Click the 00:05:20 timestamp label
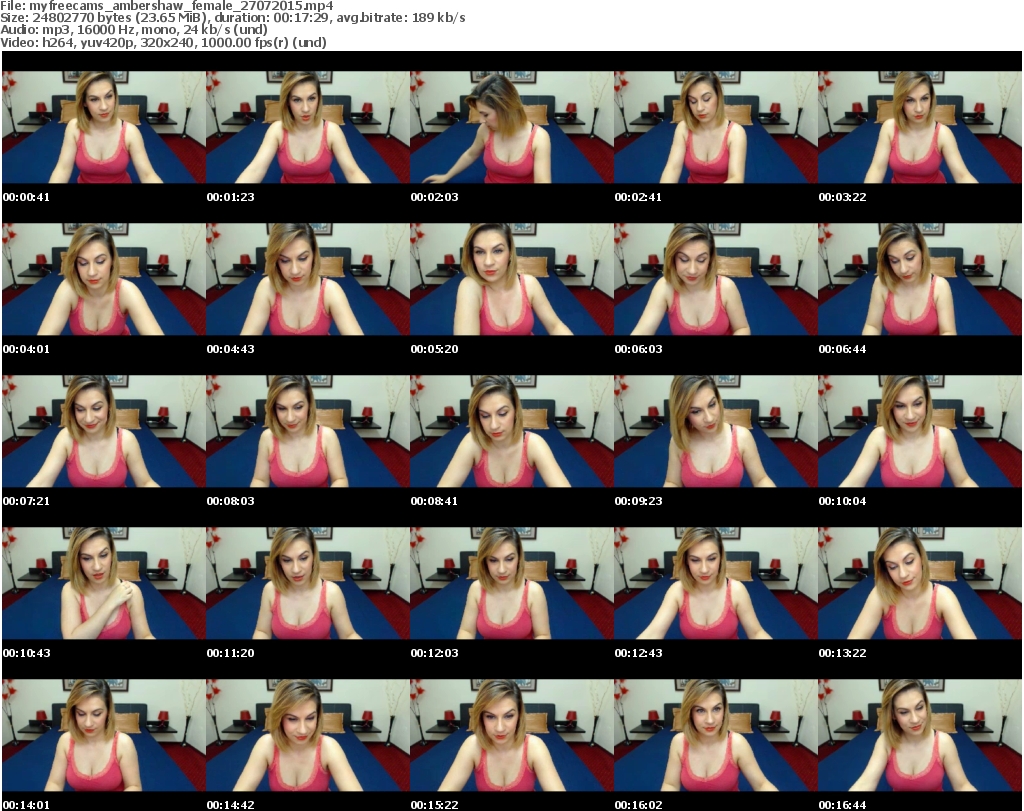 [x=434, y=349]
